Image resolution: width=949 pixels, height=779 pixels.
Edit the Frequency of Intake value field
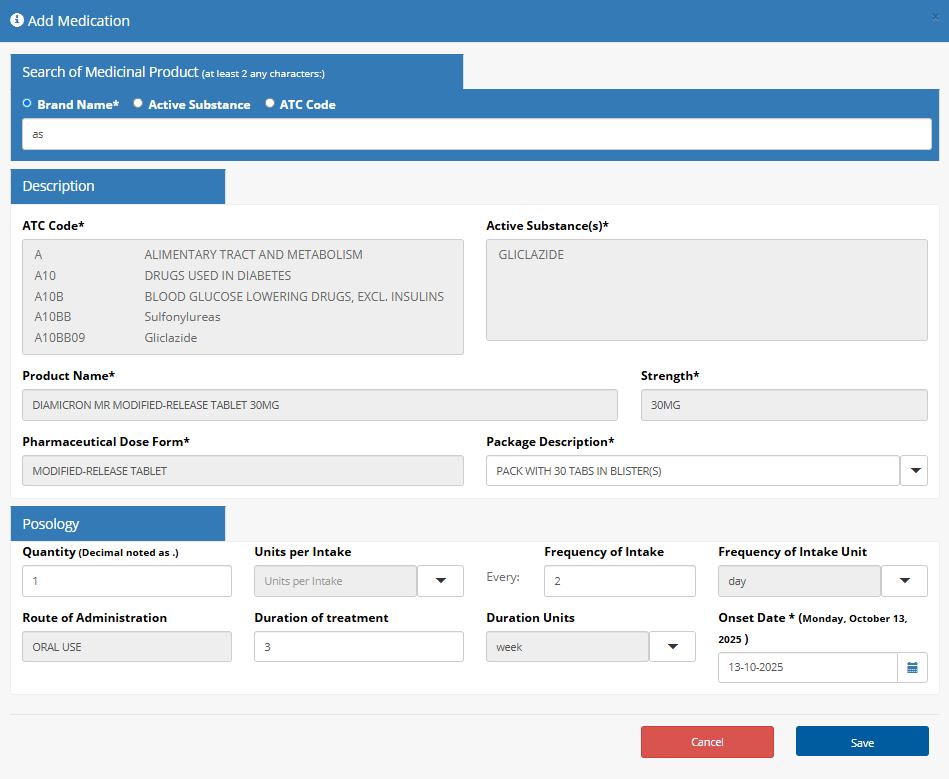619,581
